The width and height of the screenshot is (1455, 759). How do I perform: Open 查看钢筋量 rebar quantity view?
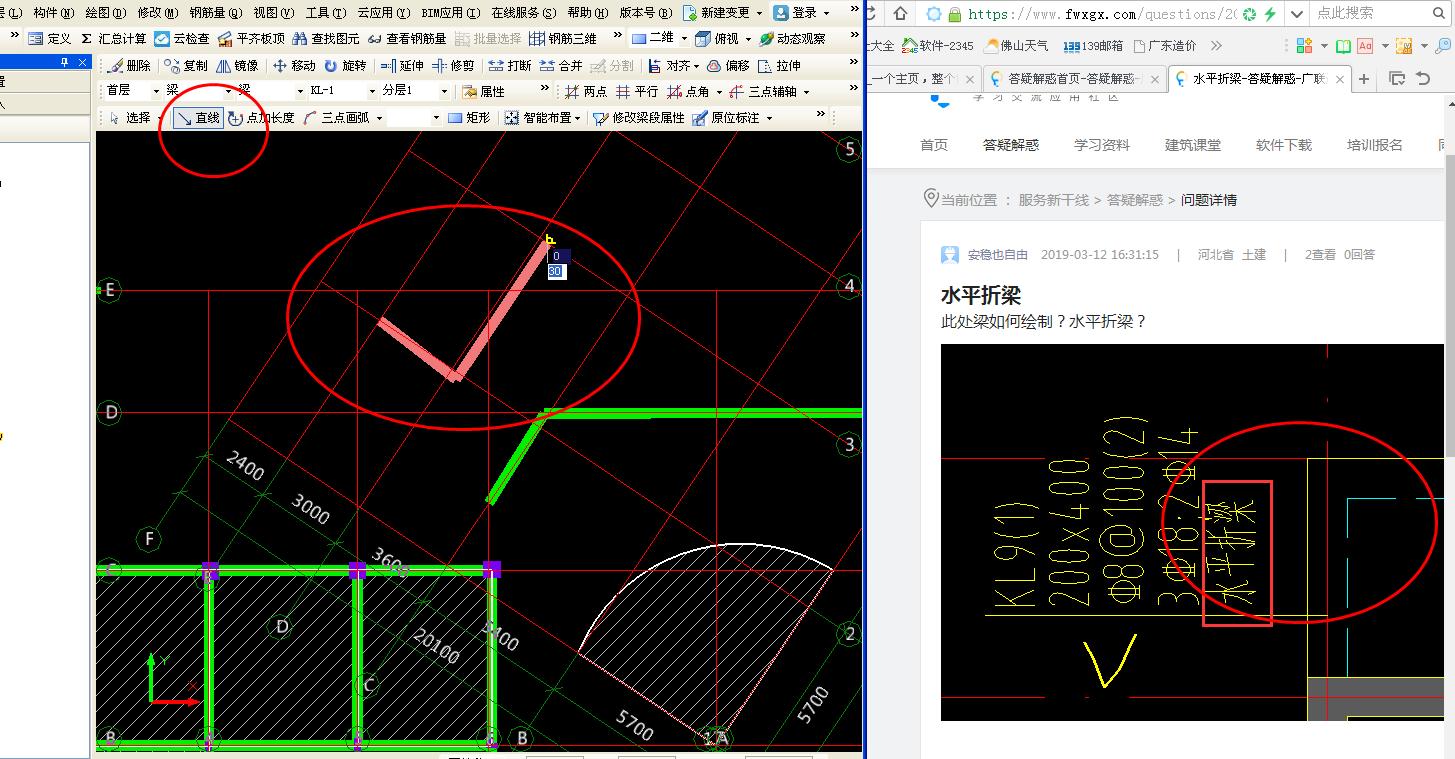click(x=407, y=38)
